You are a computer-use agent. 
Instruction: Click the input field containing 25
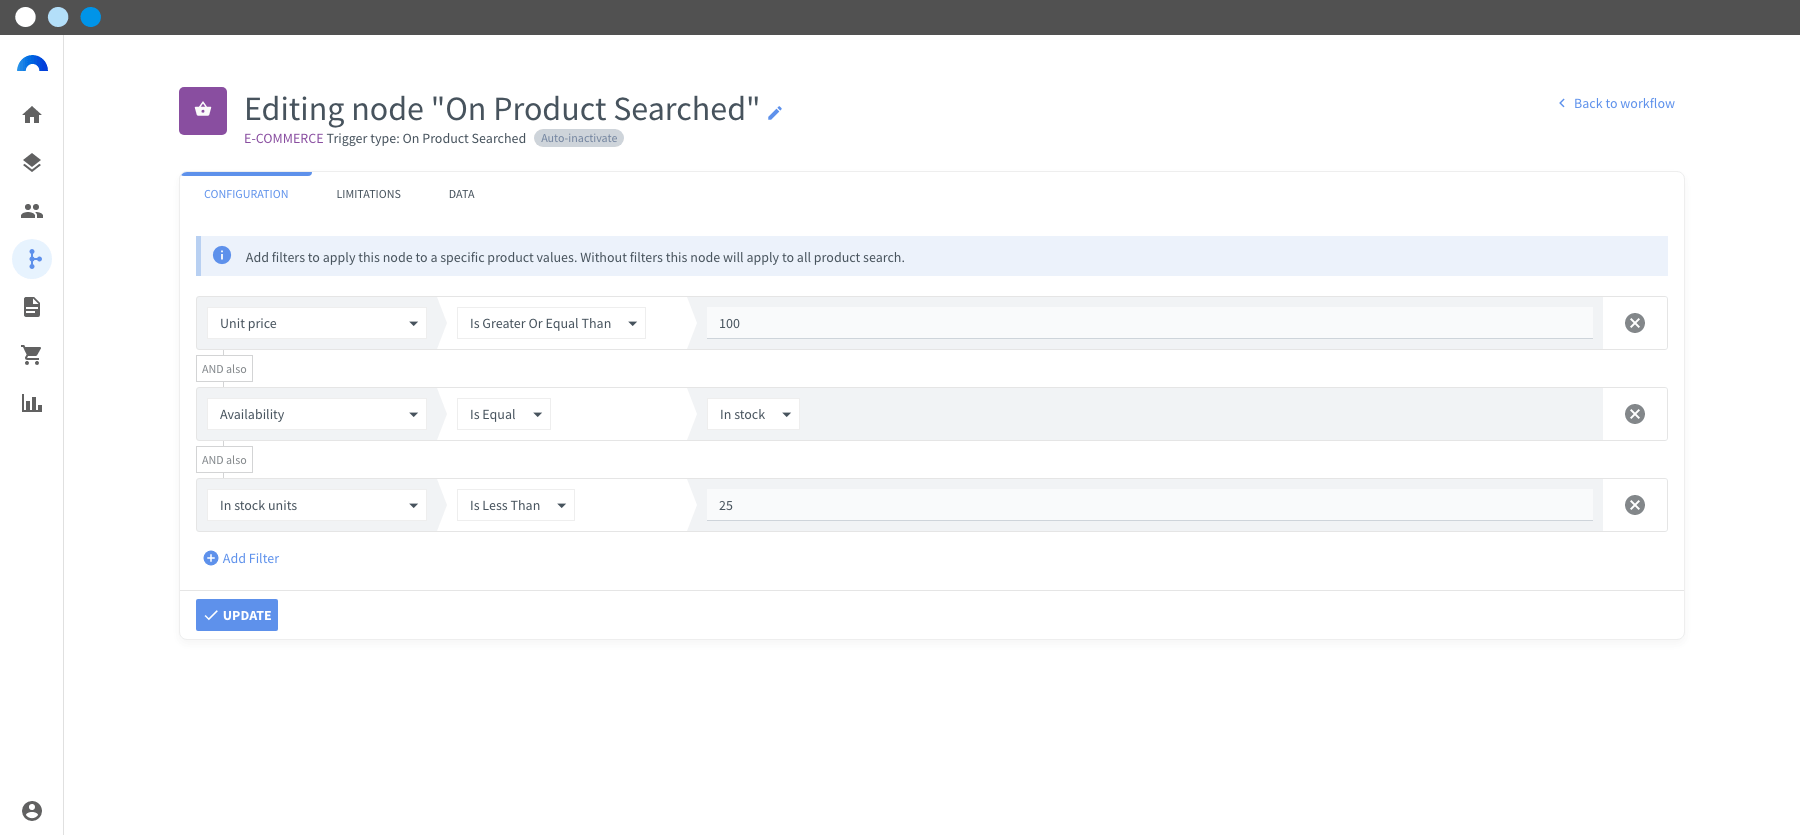(x=1150, y=505)
